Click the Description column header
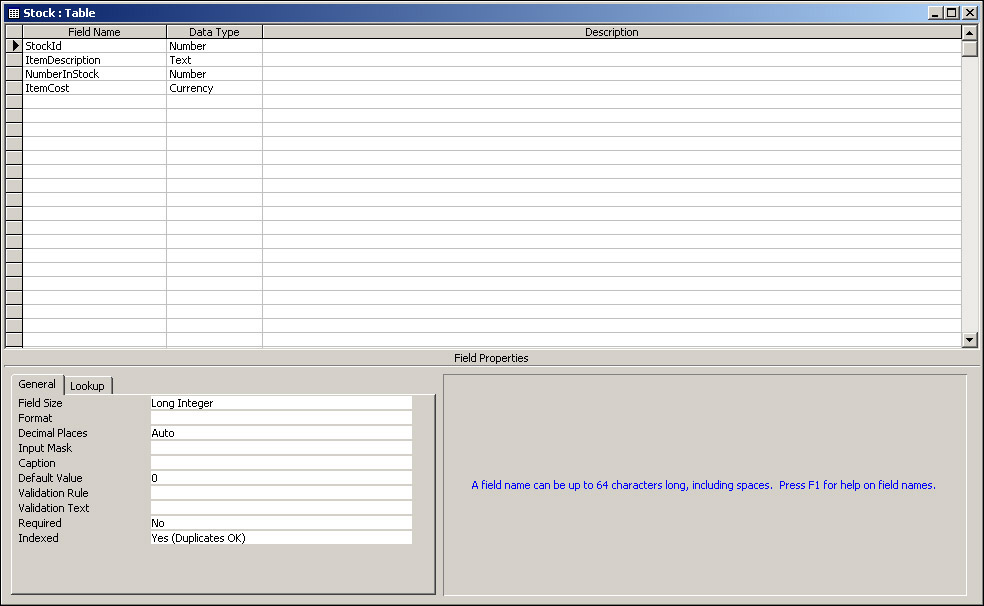Screen dimensions: 984x606 click(611, 32)
